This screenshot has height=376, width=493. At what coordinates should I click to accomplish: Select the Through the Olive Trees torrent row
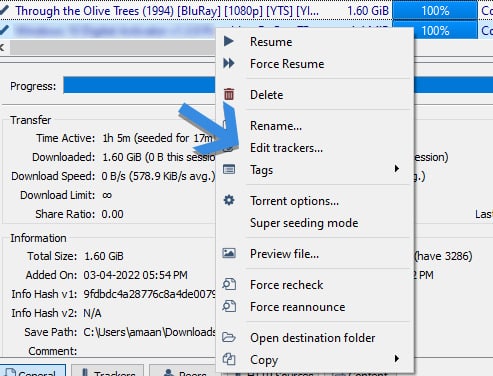[246, 11]
